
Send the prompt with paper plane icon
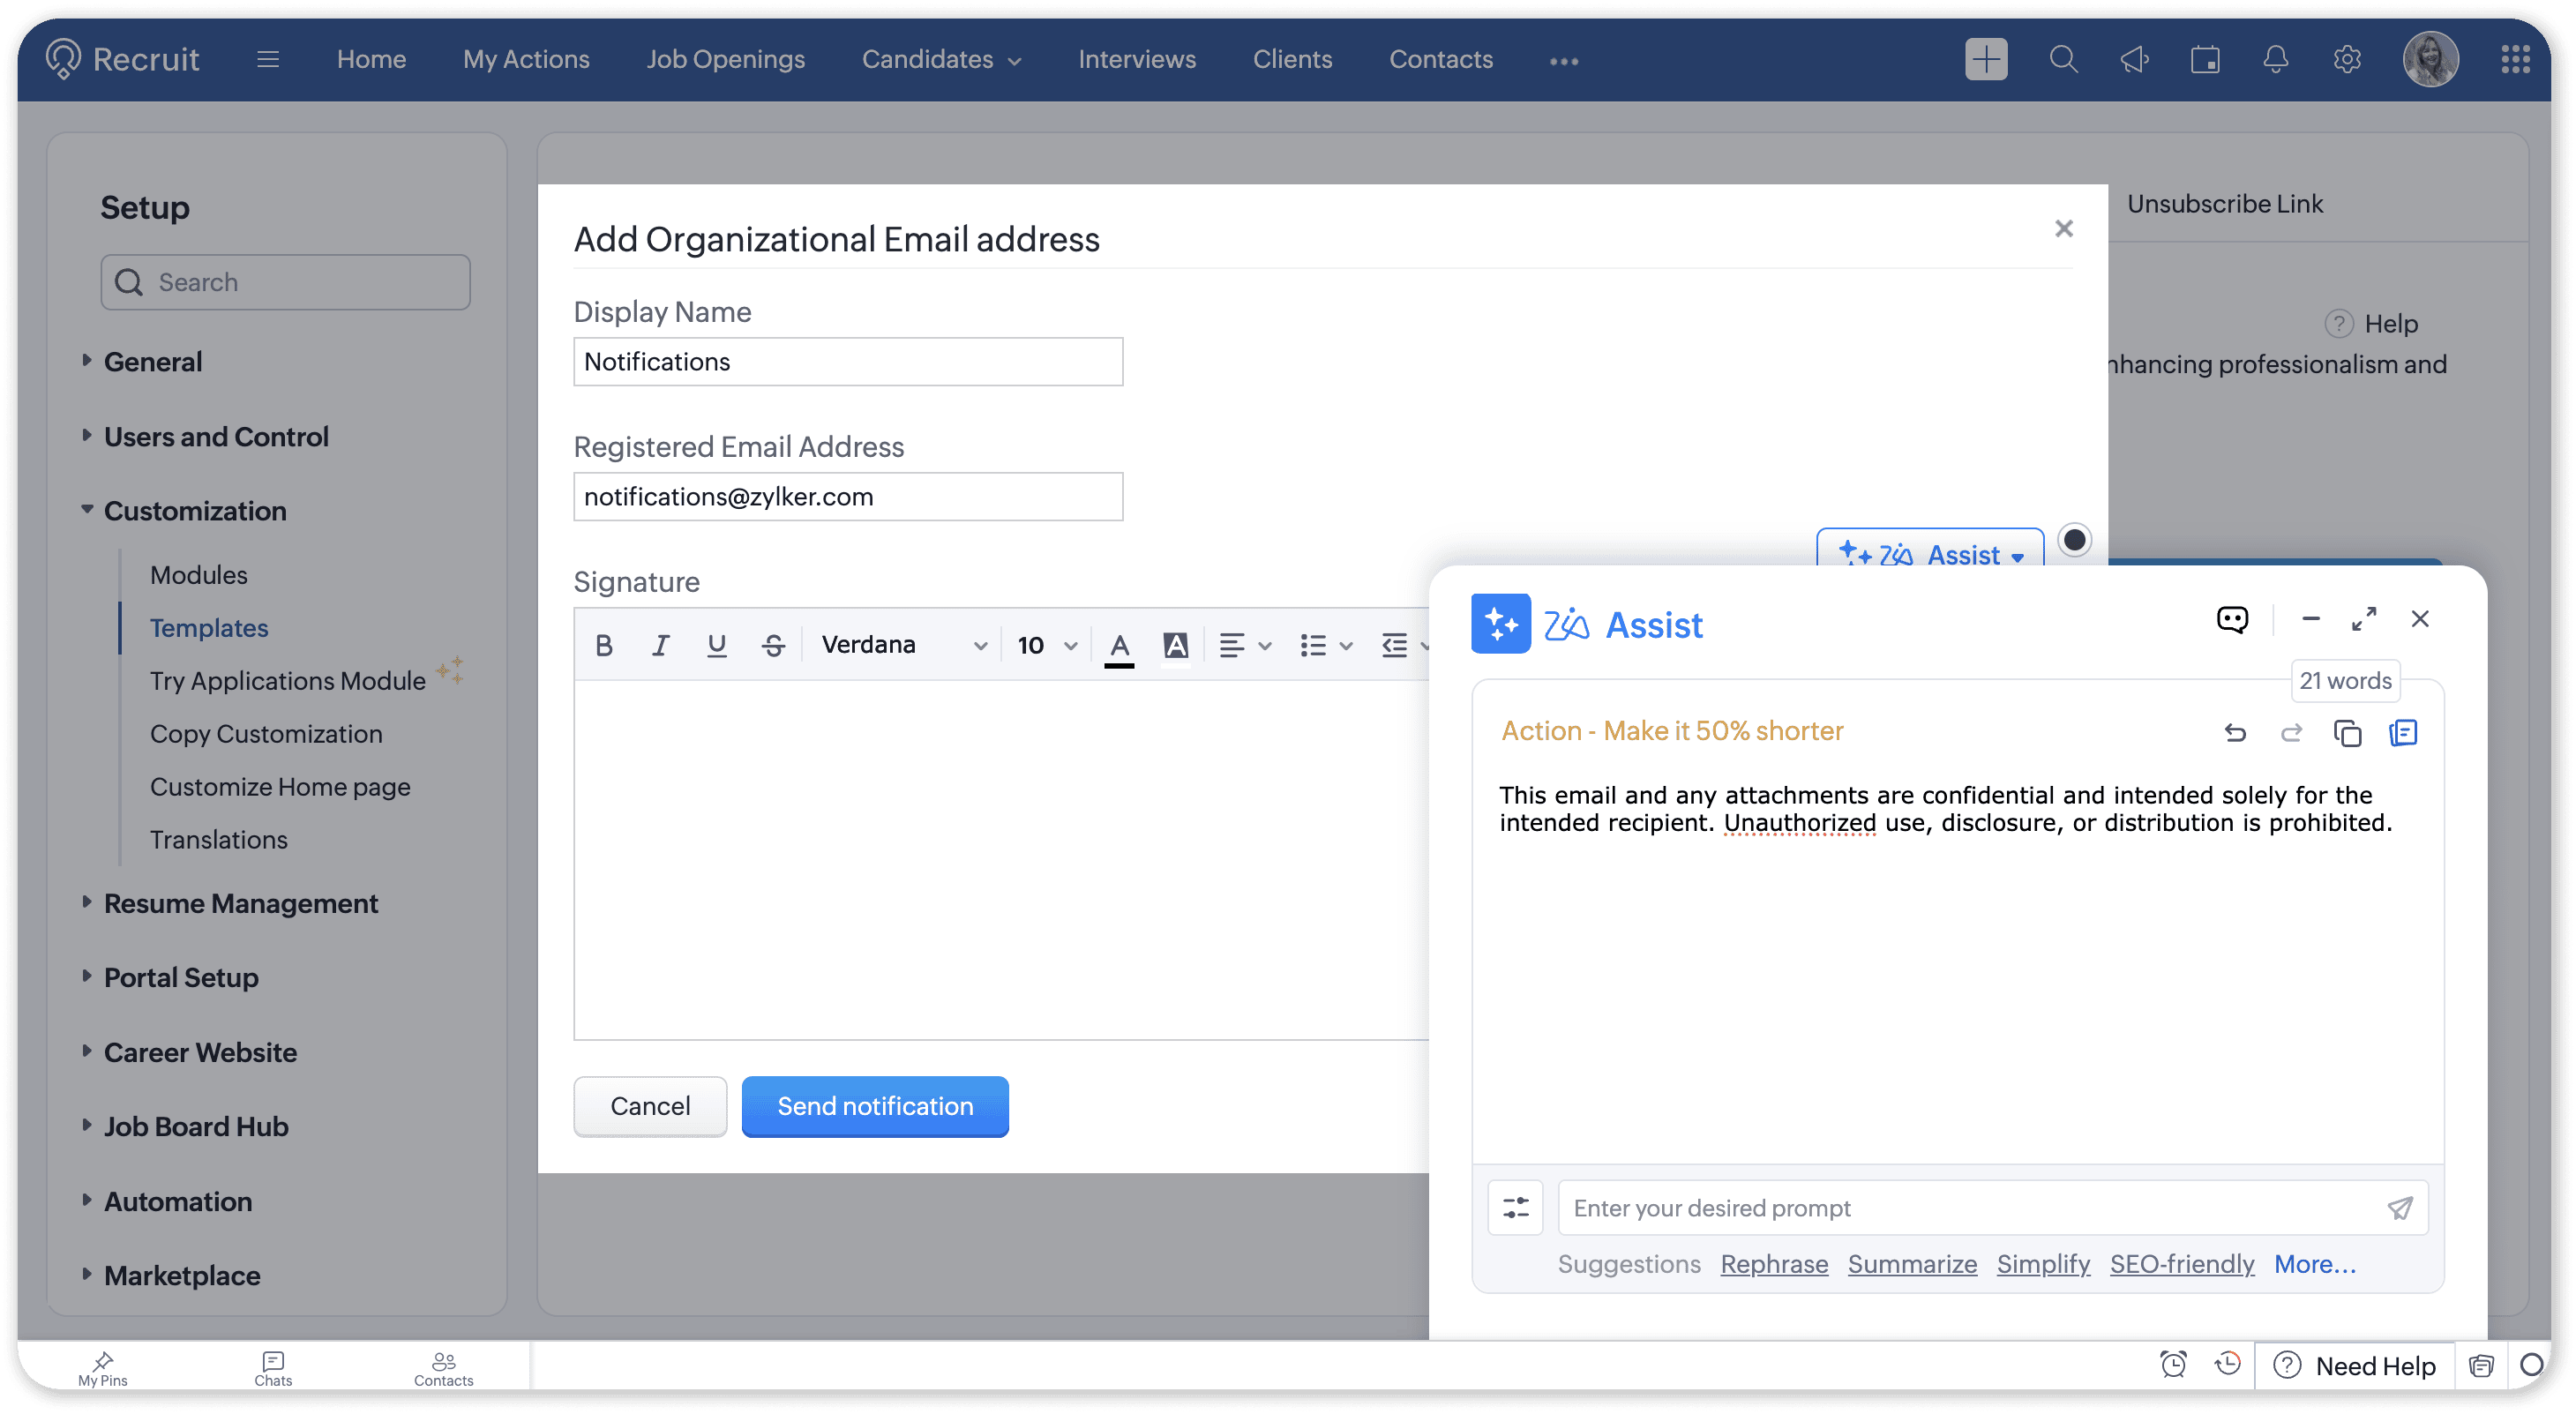pyautogui.click(x=2400, y=1207)
